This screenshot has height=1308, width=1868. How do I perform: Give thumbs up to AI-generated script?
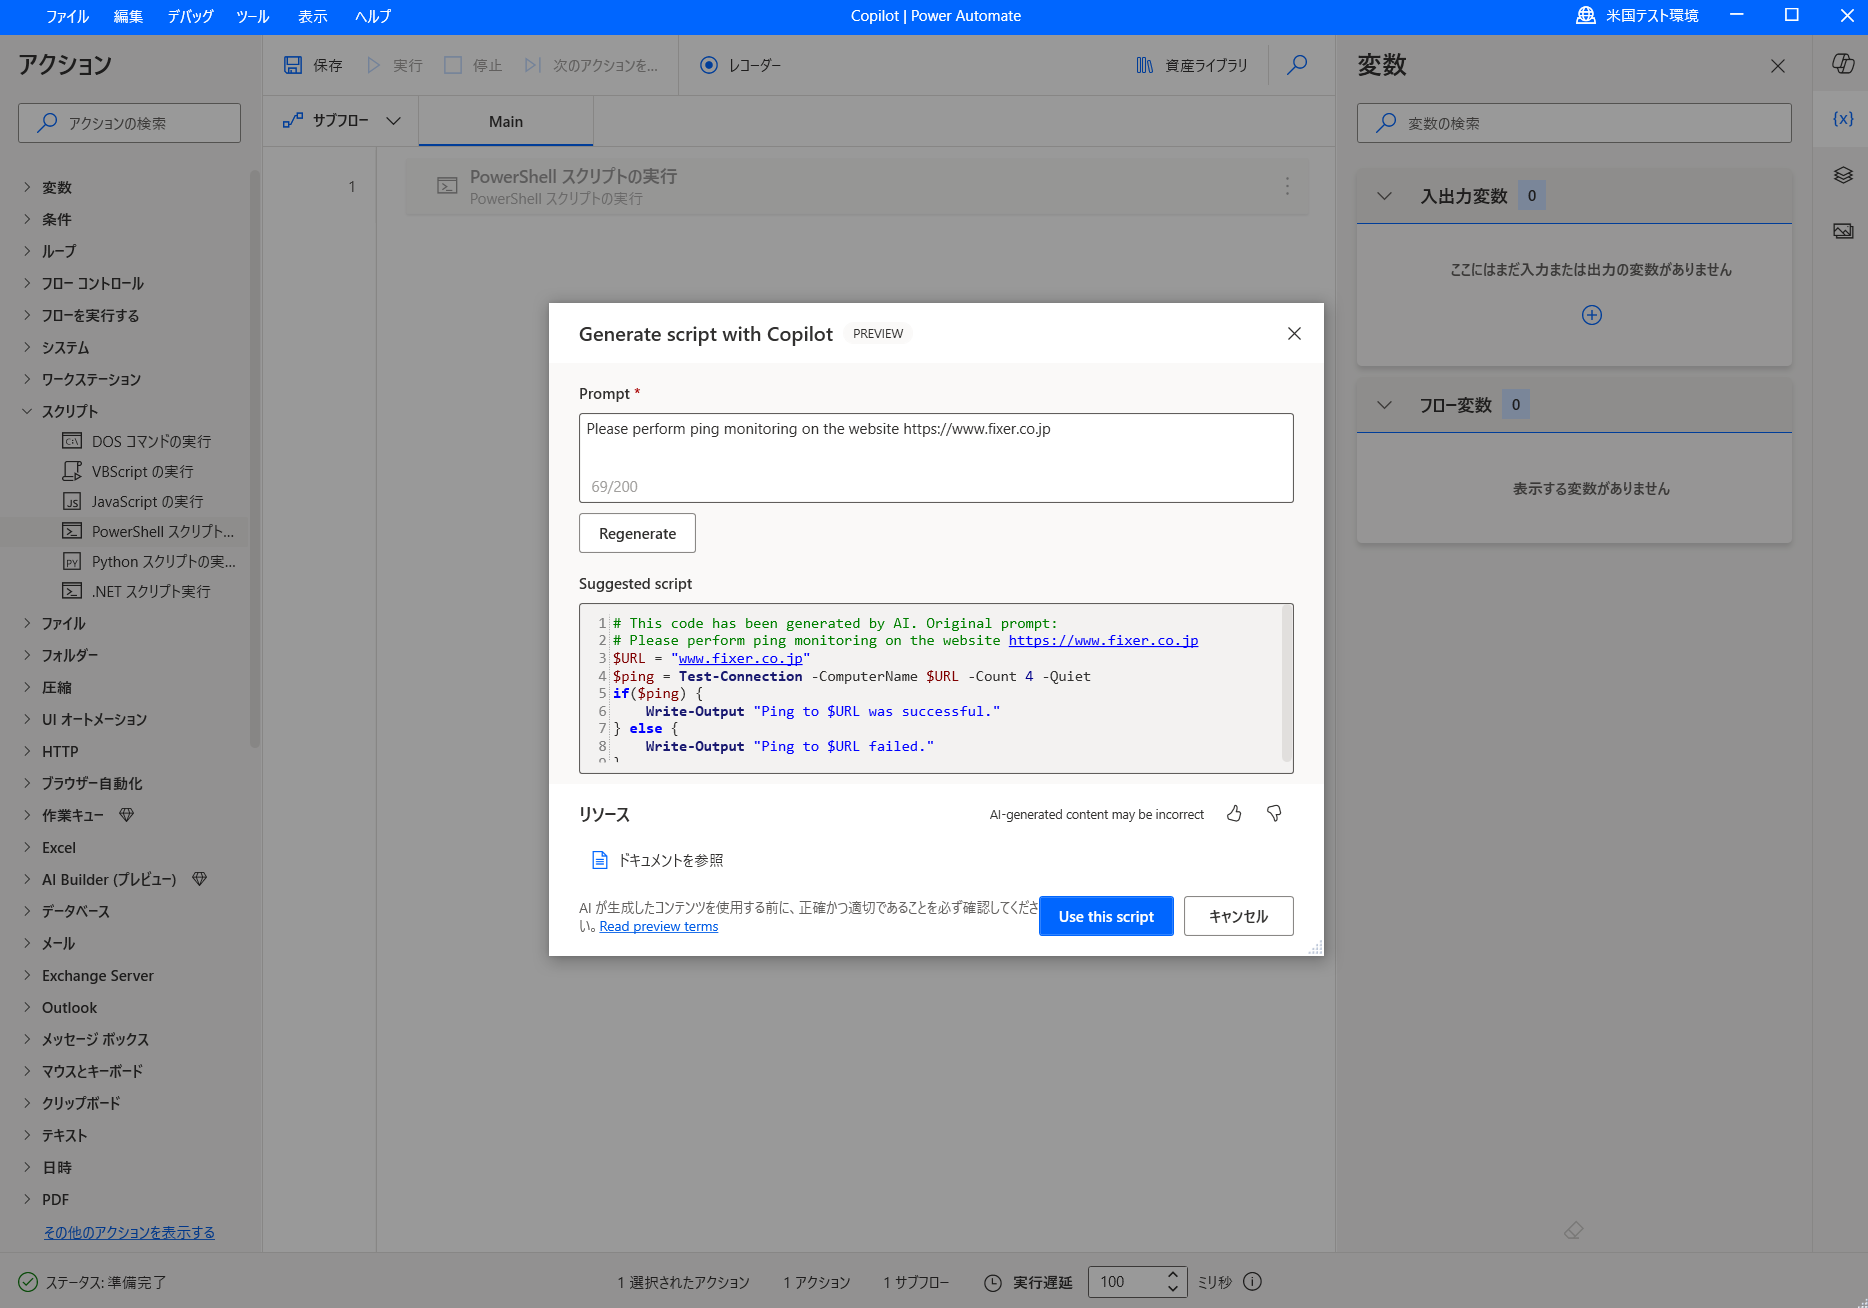click(1234, 813)
